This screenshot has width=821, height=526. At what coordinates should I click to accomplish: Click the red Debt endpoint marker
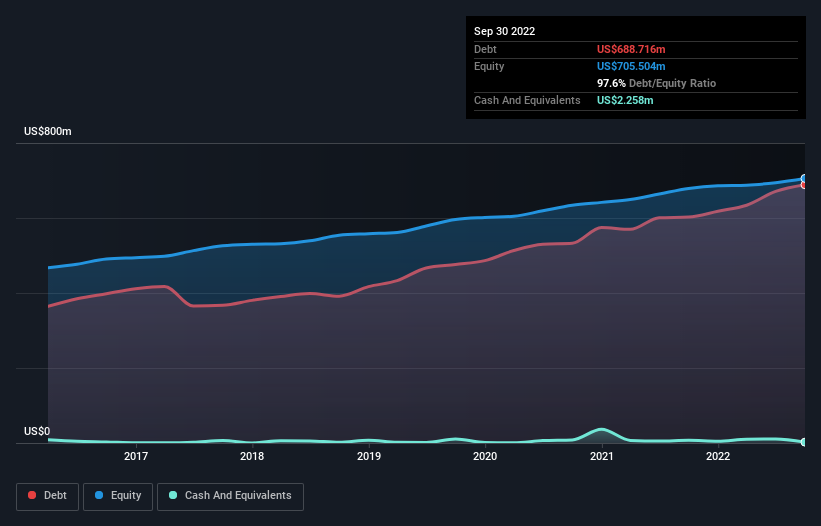[804, 185]
